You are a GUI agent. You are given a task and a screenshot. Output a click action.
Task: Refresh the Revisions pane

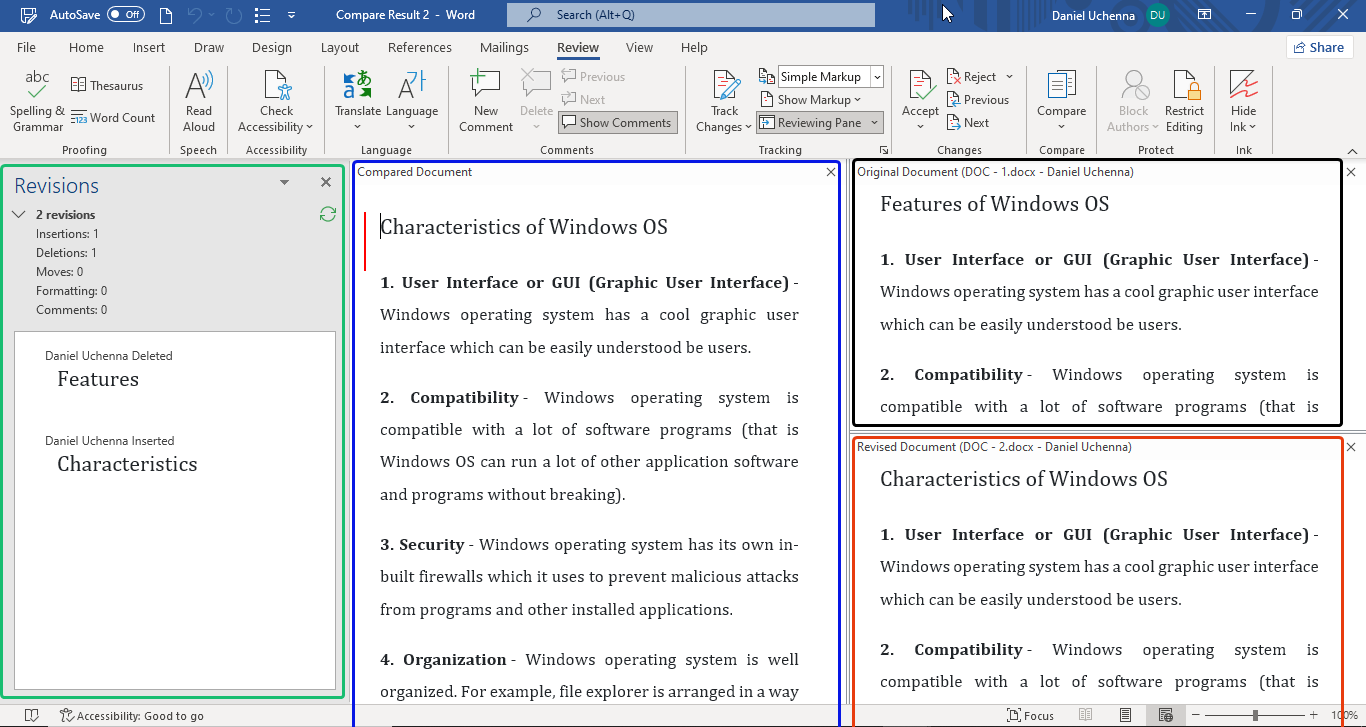click(x=327, y=214)
